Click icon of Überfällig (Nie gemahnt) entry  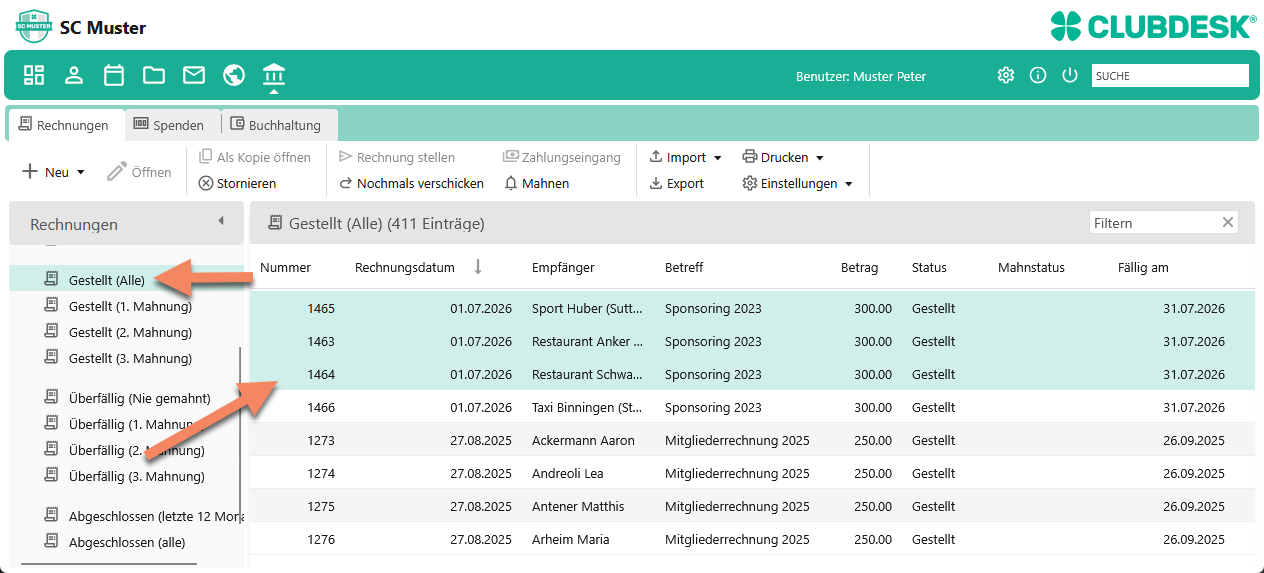pos(51,398)
